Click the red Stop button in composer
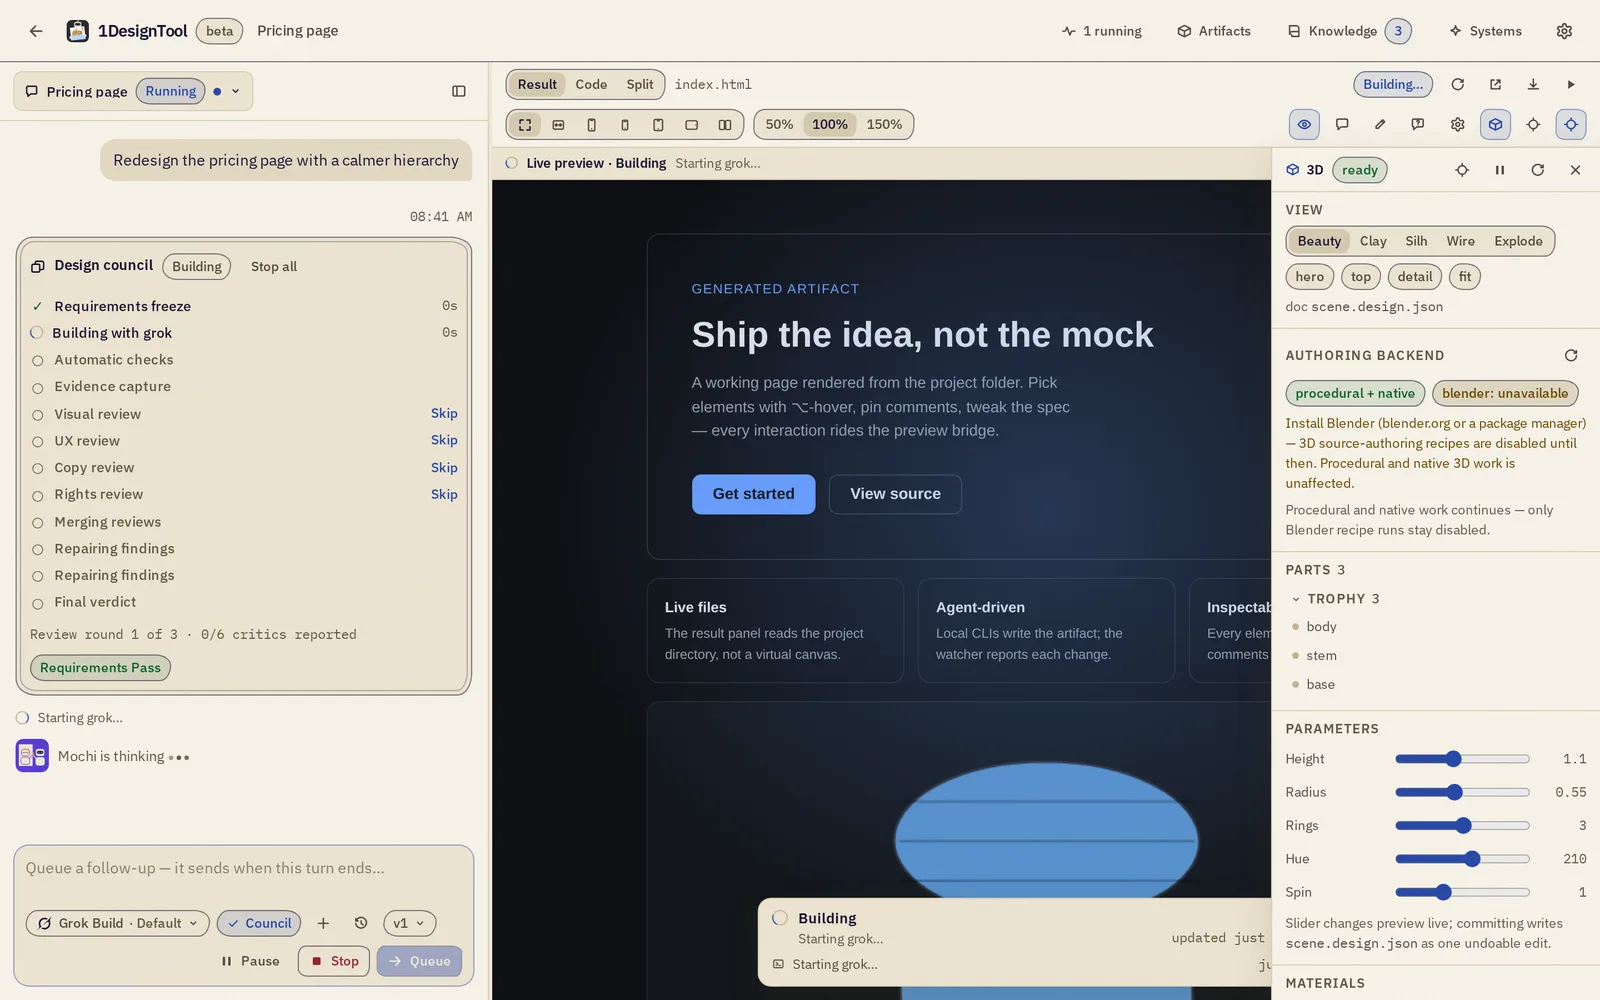The image size is (1600, 1000). pyautogui.click(x=334, y=961)
